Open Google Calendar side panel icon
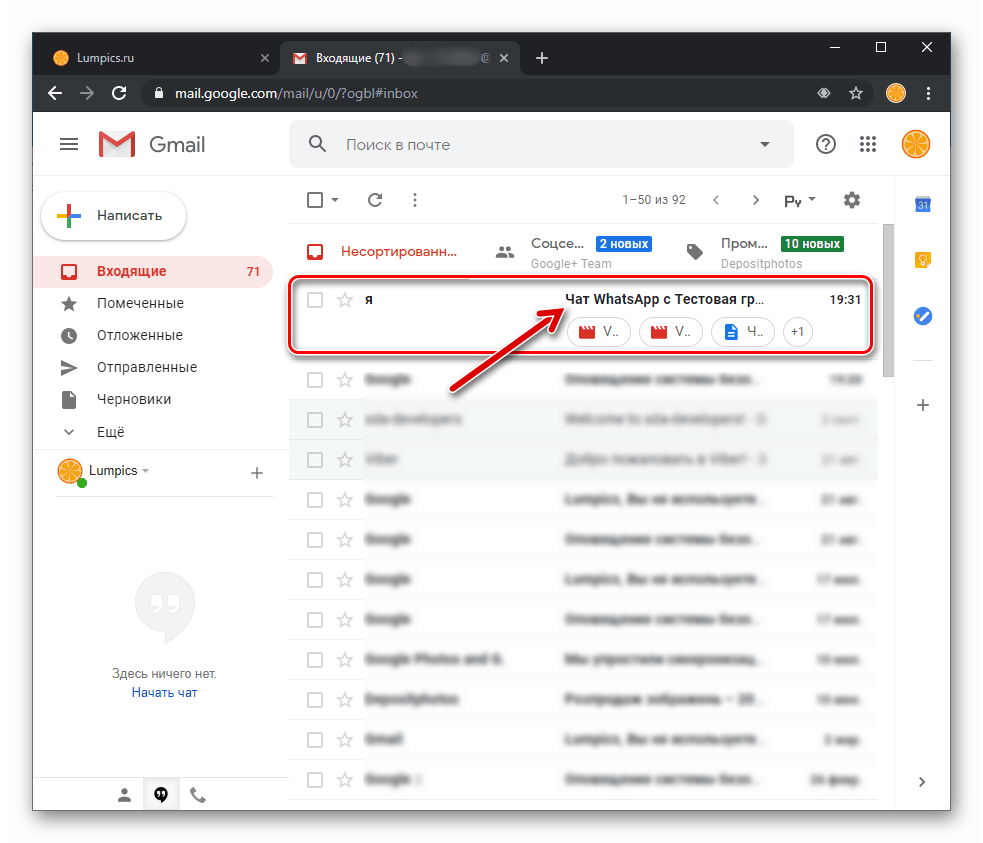 pyautogui.click(x=923, y=204)
